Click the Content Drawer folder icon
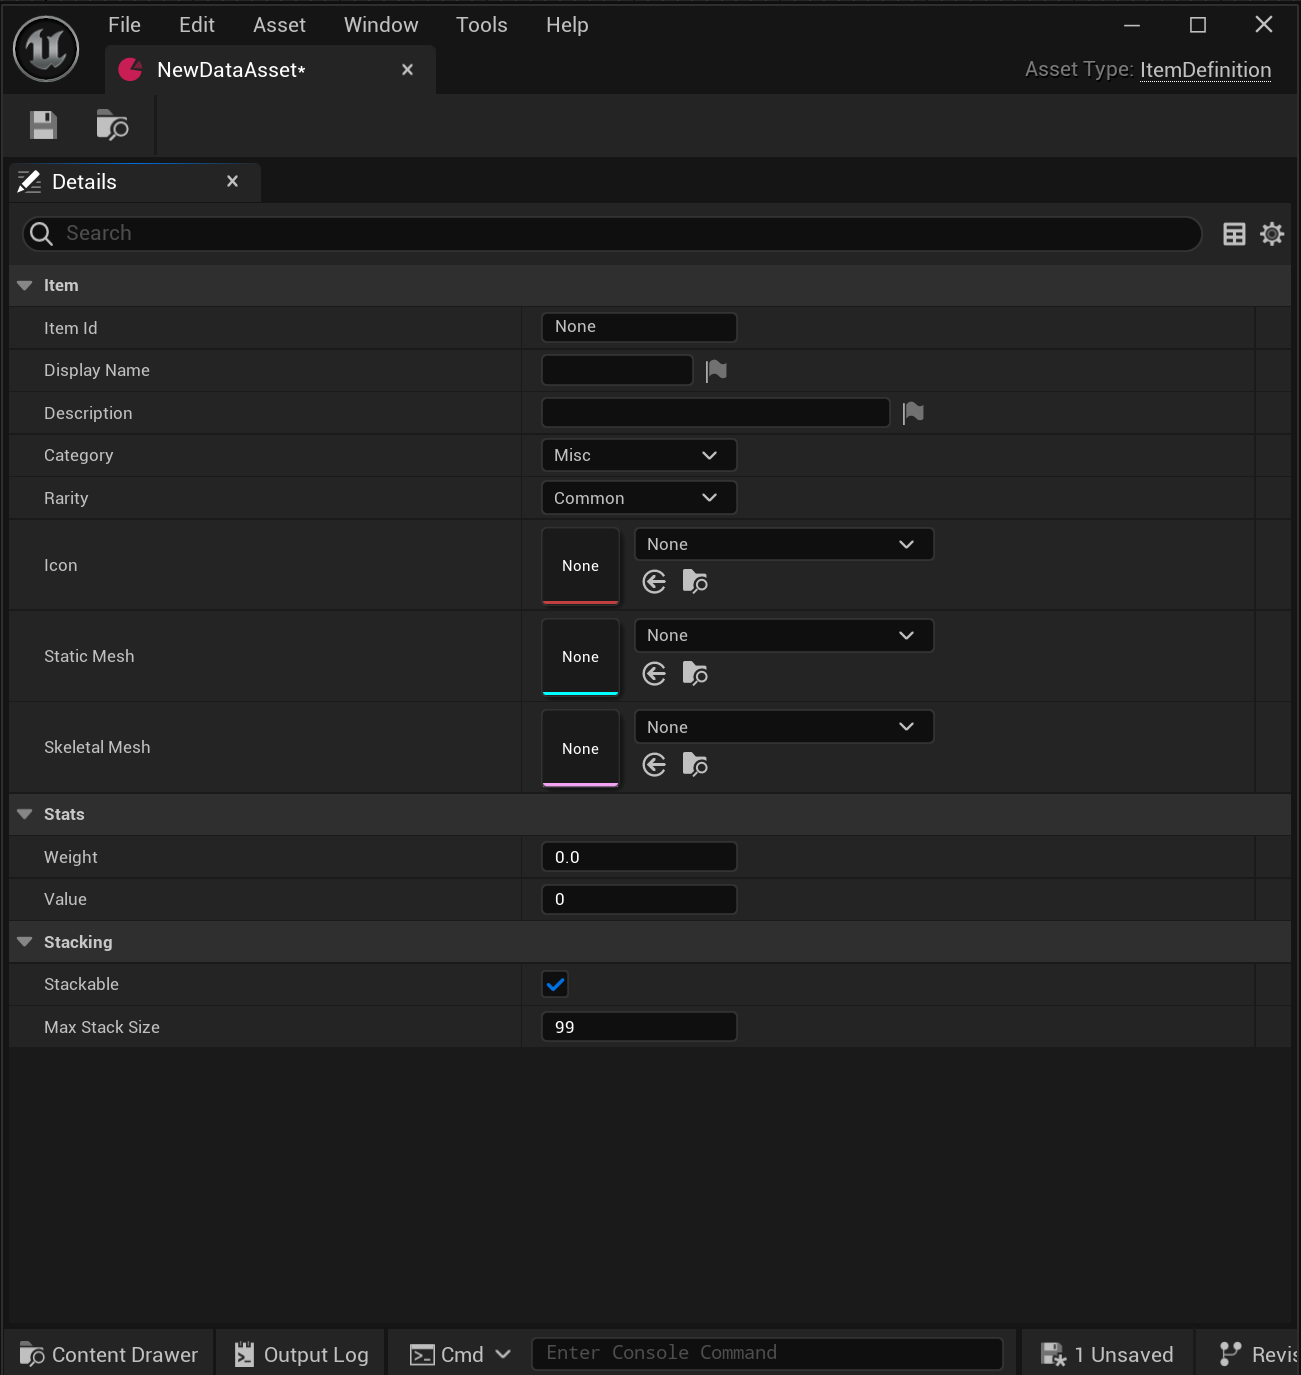1301x1375 pixels. click(32, 1355)
